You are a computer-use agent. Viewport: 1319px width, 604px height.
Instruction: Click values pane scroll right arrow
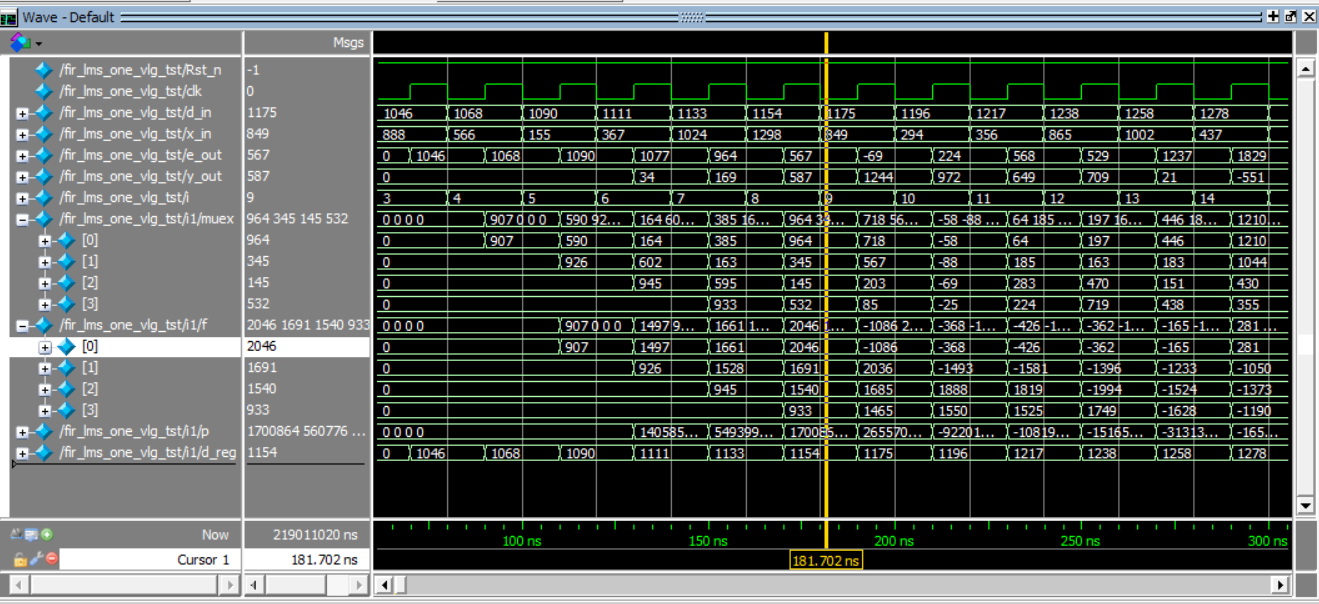[359, 584]
